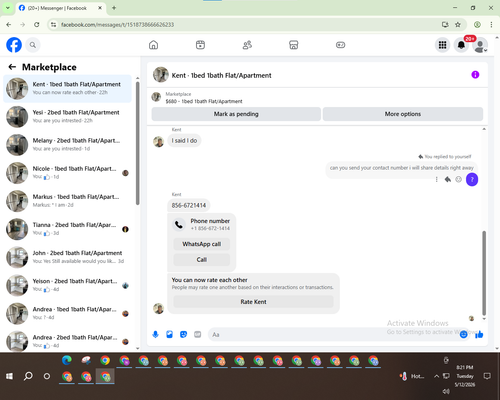Screen dimensions: 500x400
Task: Send a thumbs-up like
Action: tap(479, 334)
